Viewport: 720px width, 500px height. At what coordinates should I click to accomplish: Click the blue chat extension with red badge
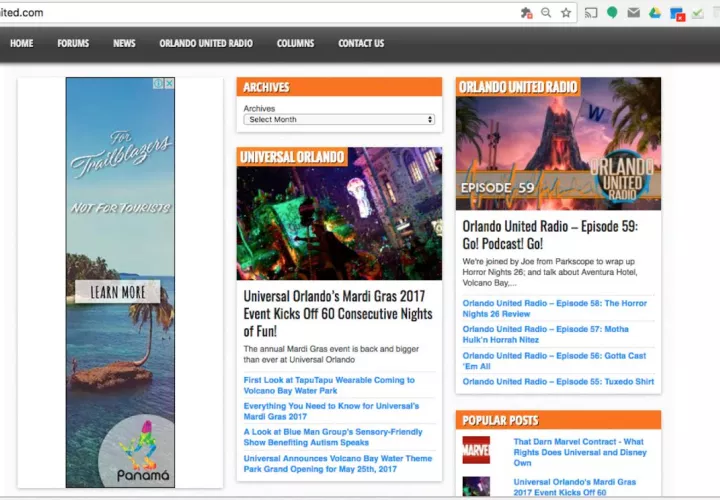[677, 14]
